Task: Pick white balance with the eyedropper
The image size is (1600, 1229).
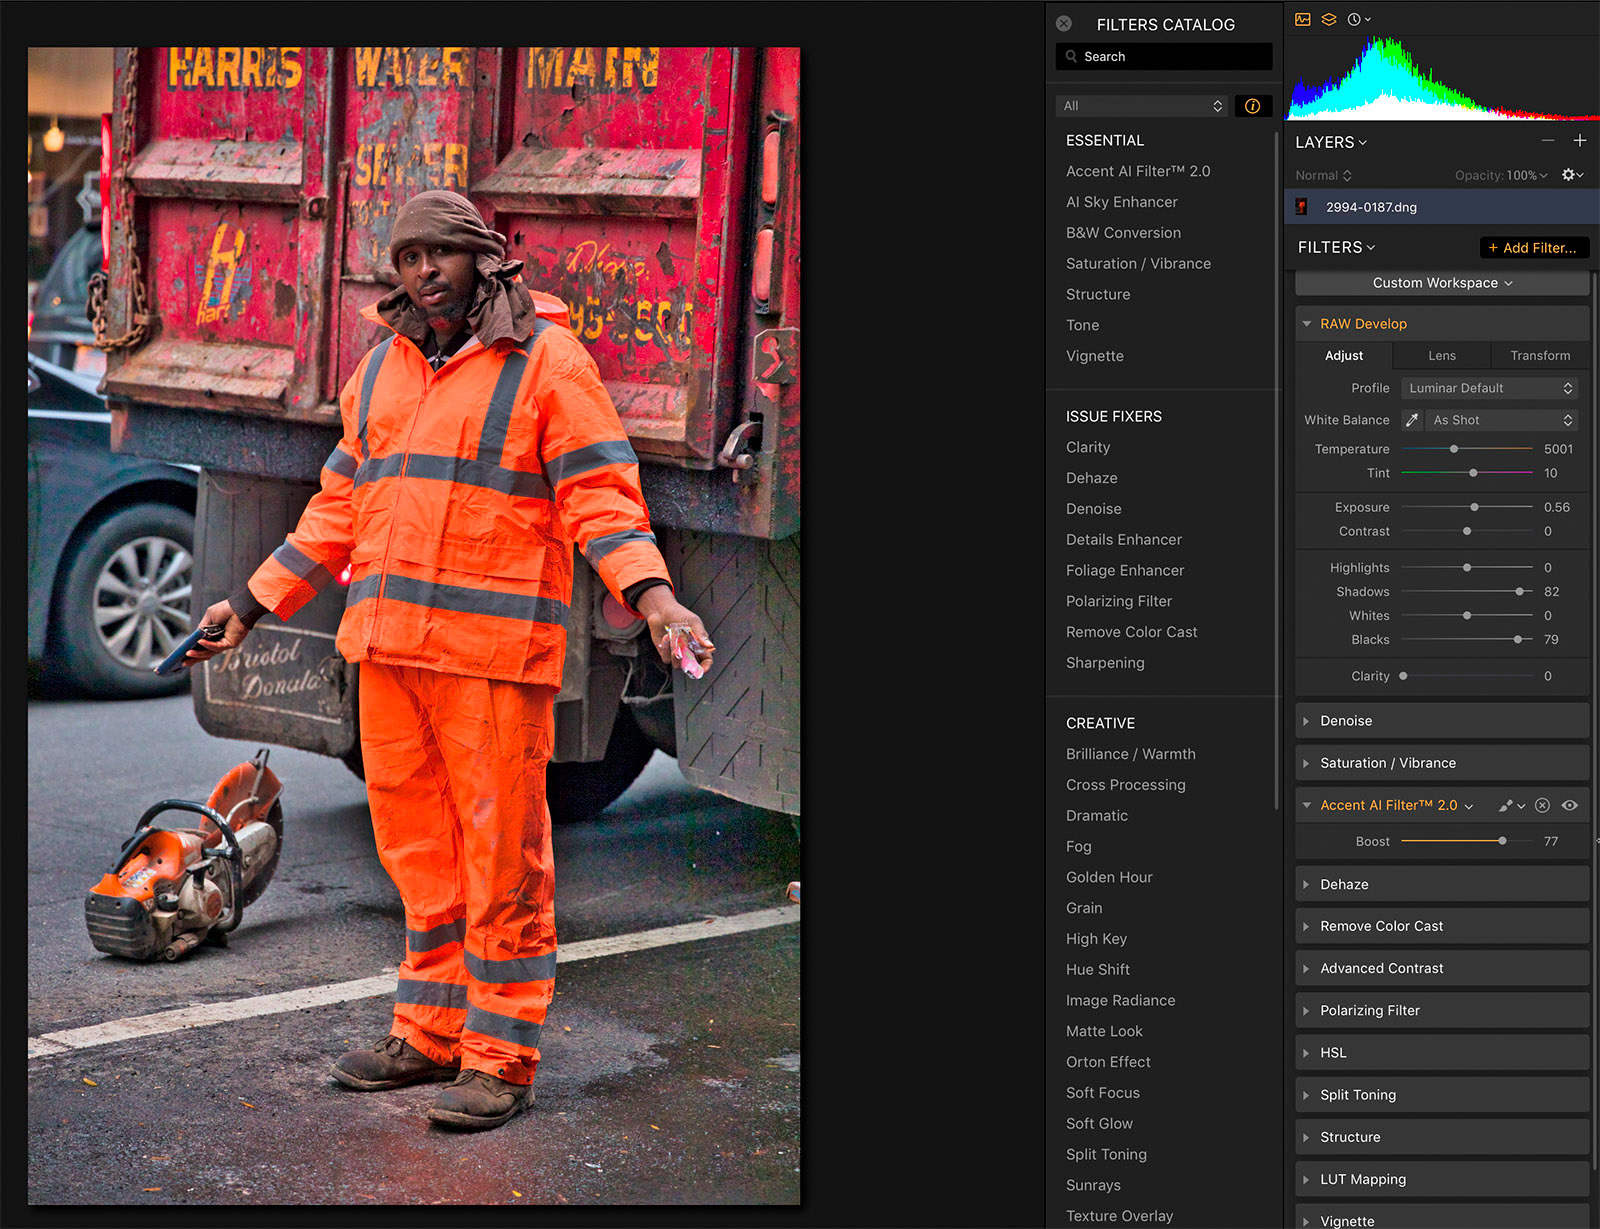Action: coord(1412,420)
